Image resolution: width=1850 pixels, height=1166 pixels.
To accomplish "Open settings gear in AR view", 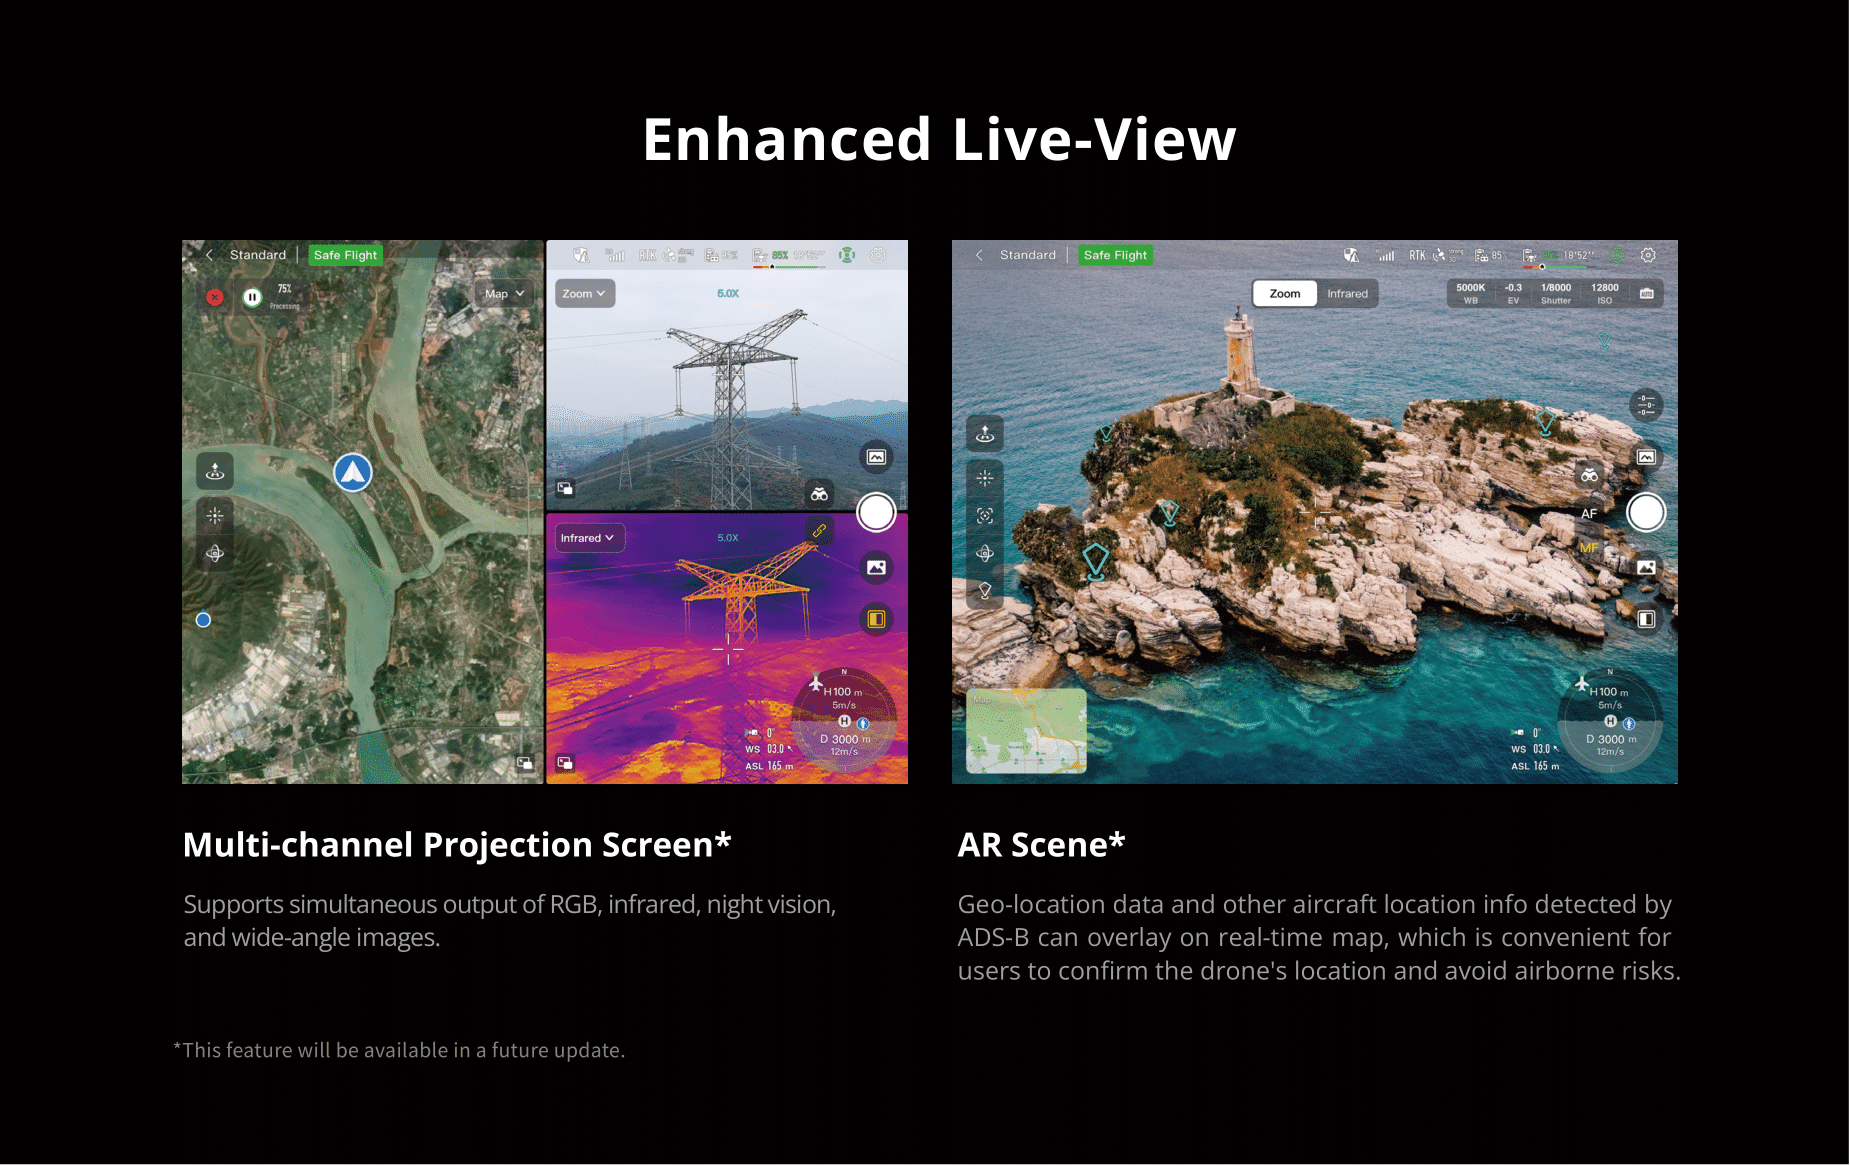I will point(1648,255).
